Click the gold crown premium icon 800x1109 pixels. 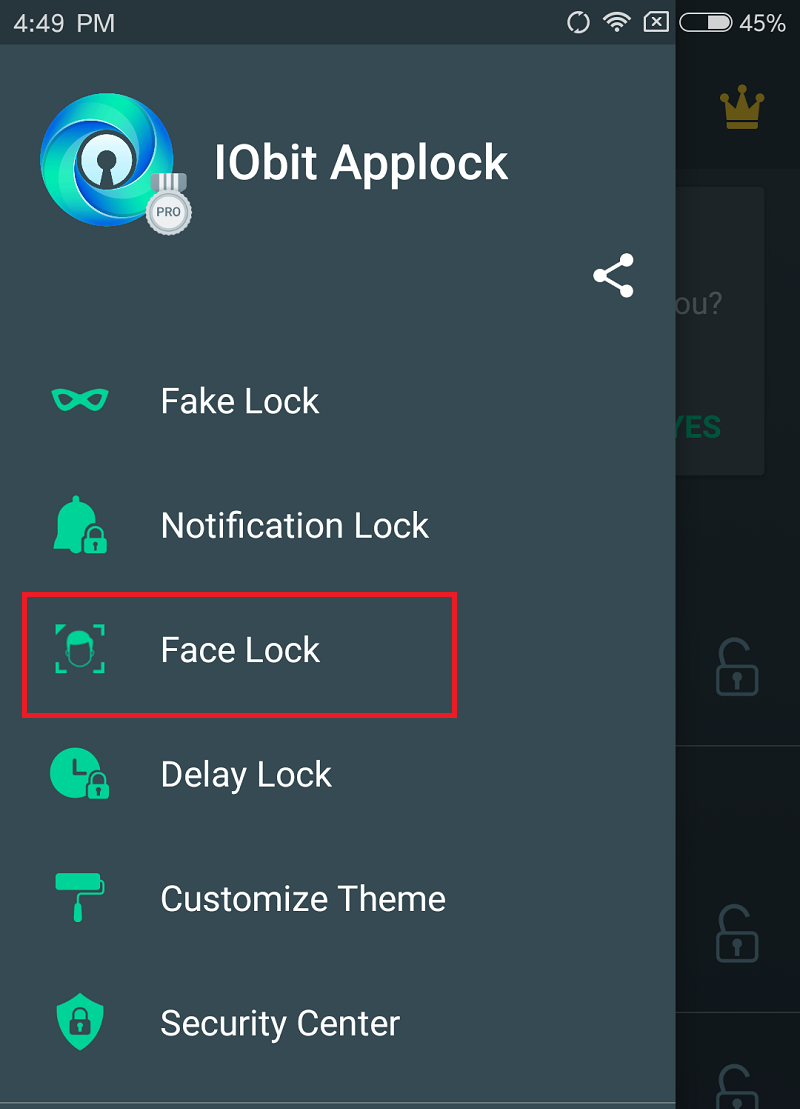coord(741,108)
